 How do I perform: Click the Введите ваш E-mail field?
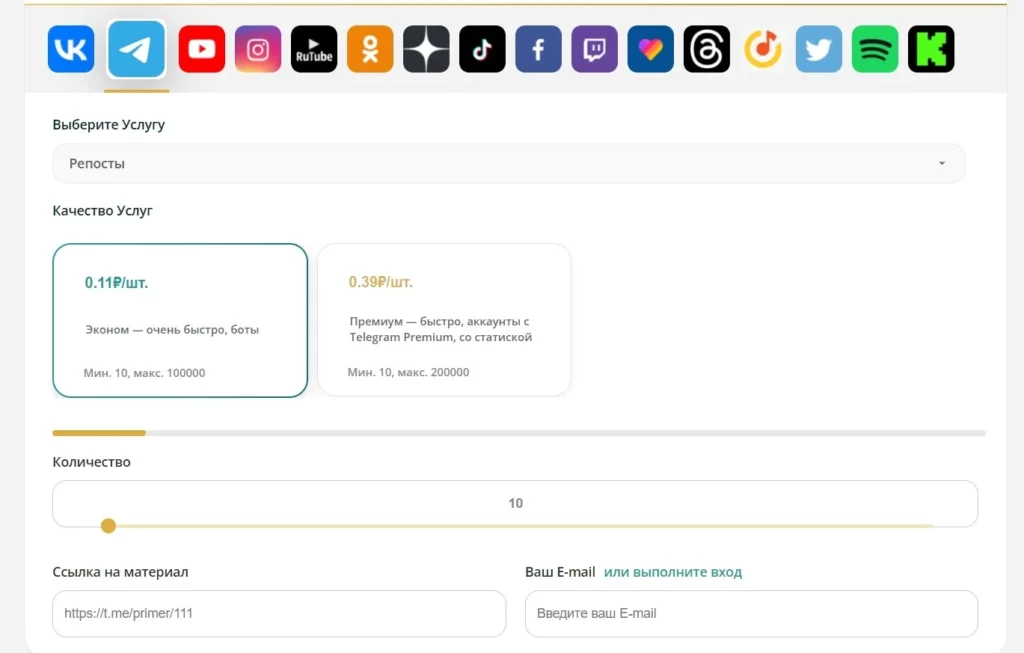coord(752,613)
